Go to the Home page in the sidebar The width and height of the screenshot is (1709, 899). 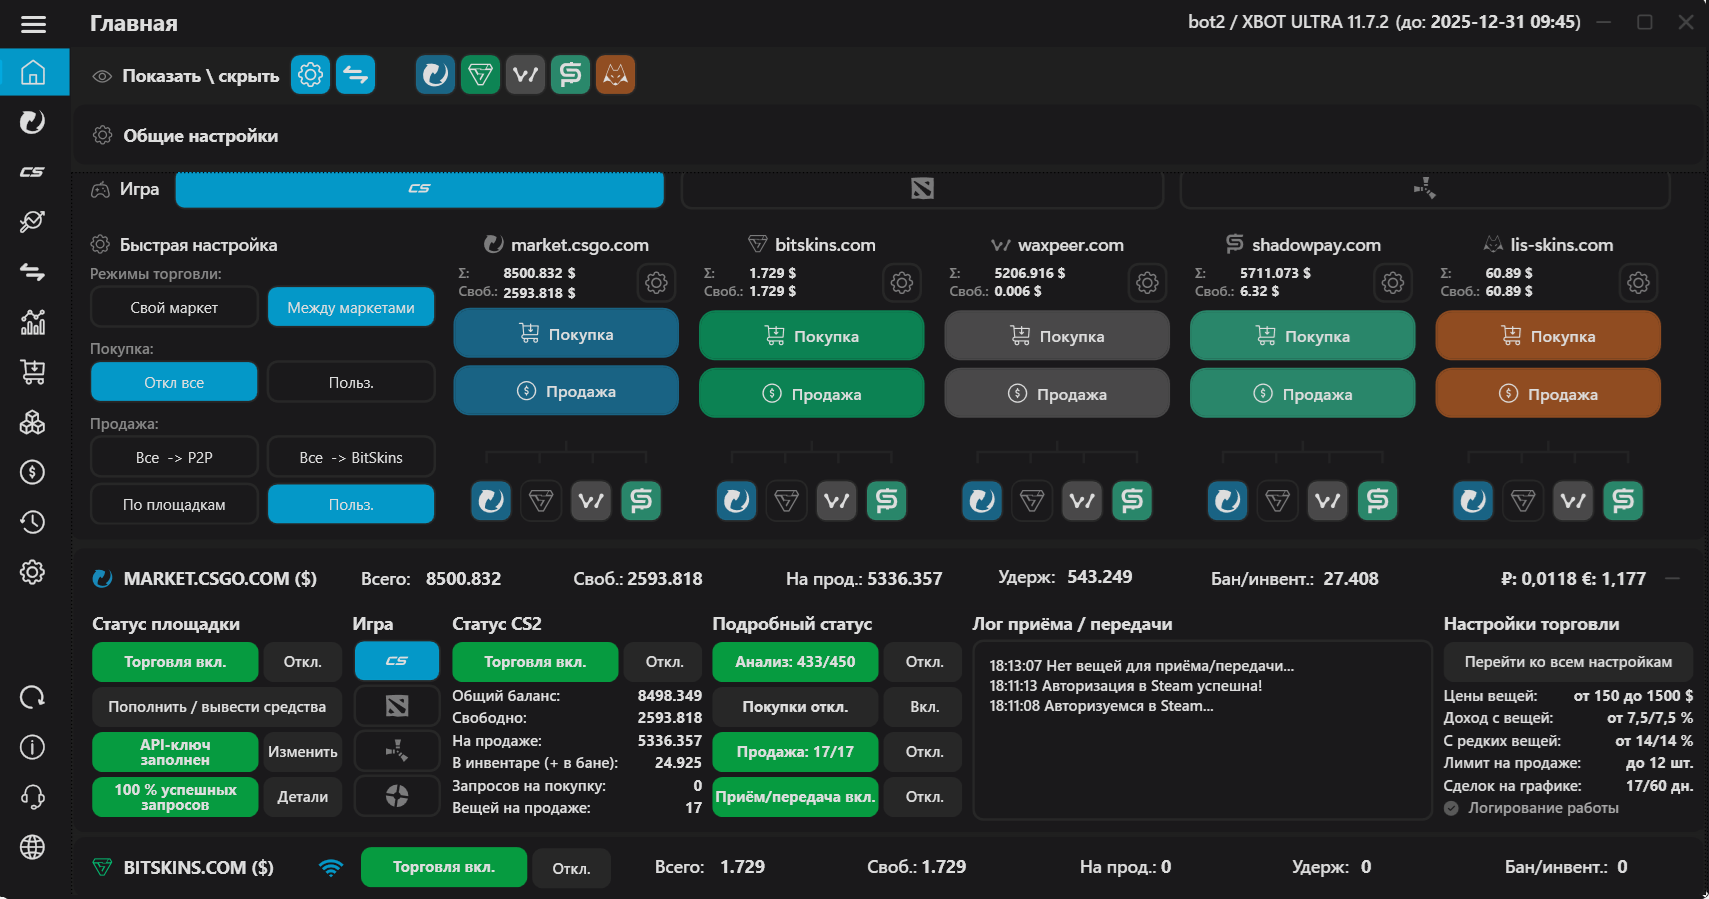tap(33, 73)
